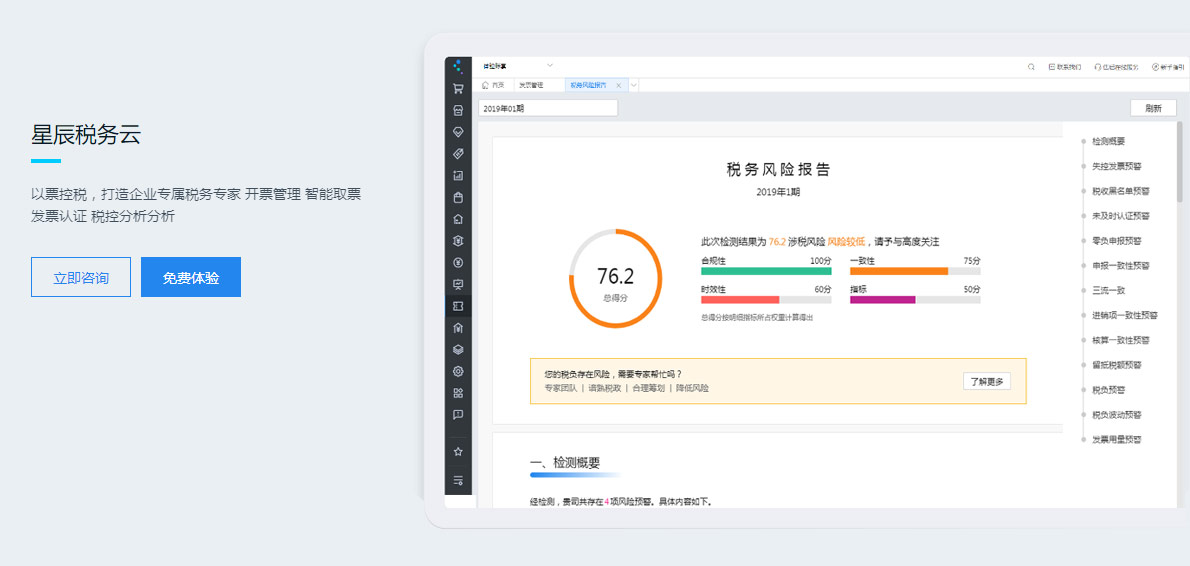
Task: Open the shopping cart sidebar icon
Action: tap(458, 88)
